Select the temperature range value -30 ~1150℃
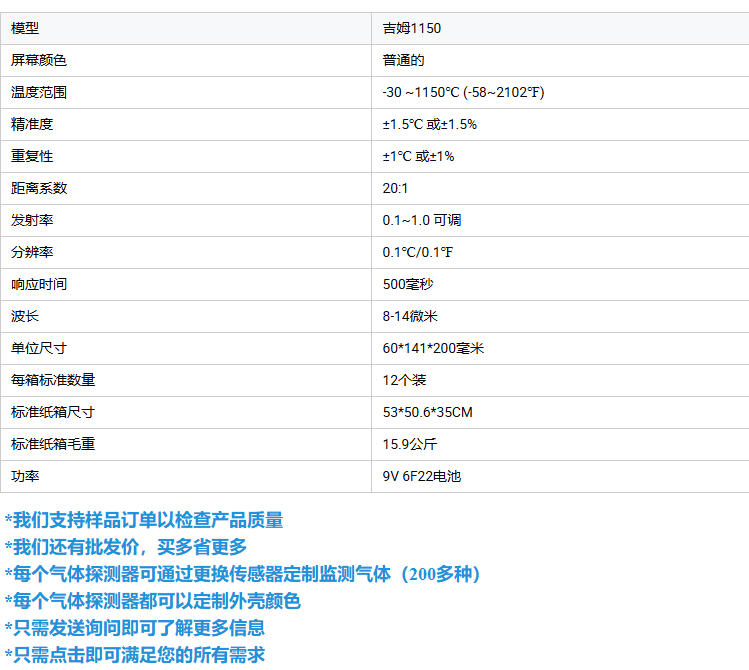Image resolution: width=749 pixels, height=670 pixels. [x=463, y=92]
